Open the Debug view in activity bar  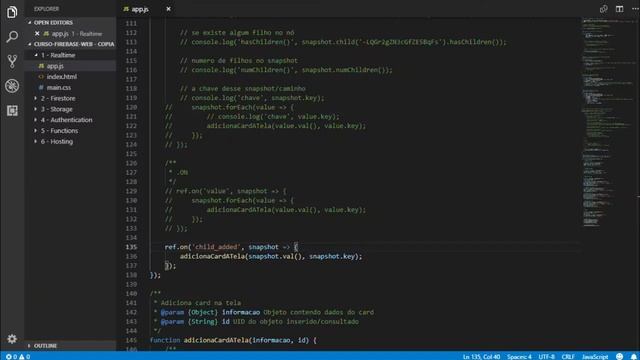pyautogui.click(x=12, y=86)
